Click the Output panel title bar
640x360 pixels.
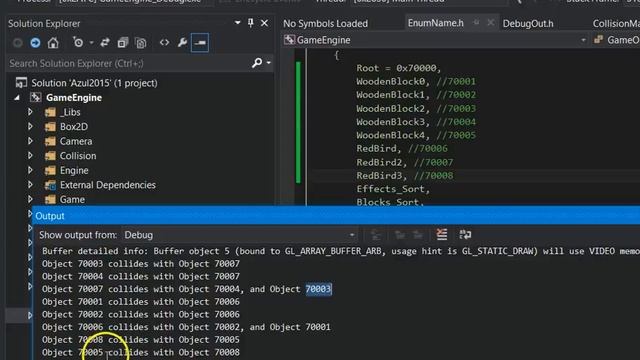tap(336, 216)
